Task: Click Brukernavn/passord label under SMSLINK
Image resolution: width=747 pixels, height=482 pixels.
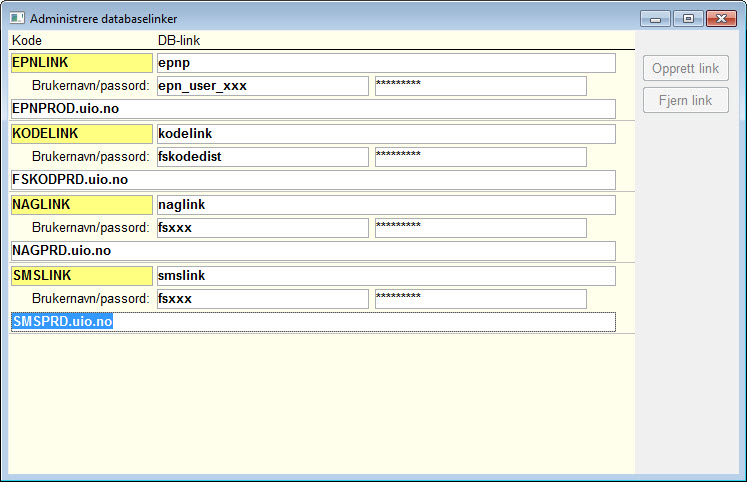Action: (91, 299)
